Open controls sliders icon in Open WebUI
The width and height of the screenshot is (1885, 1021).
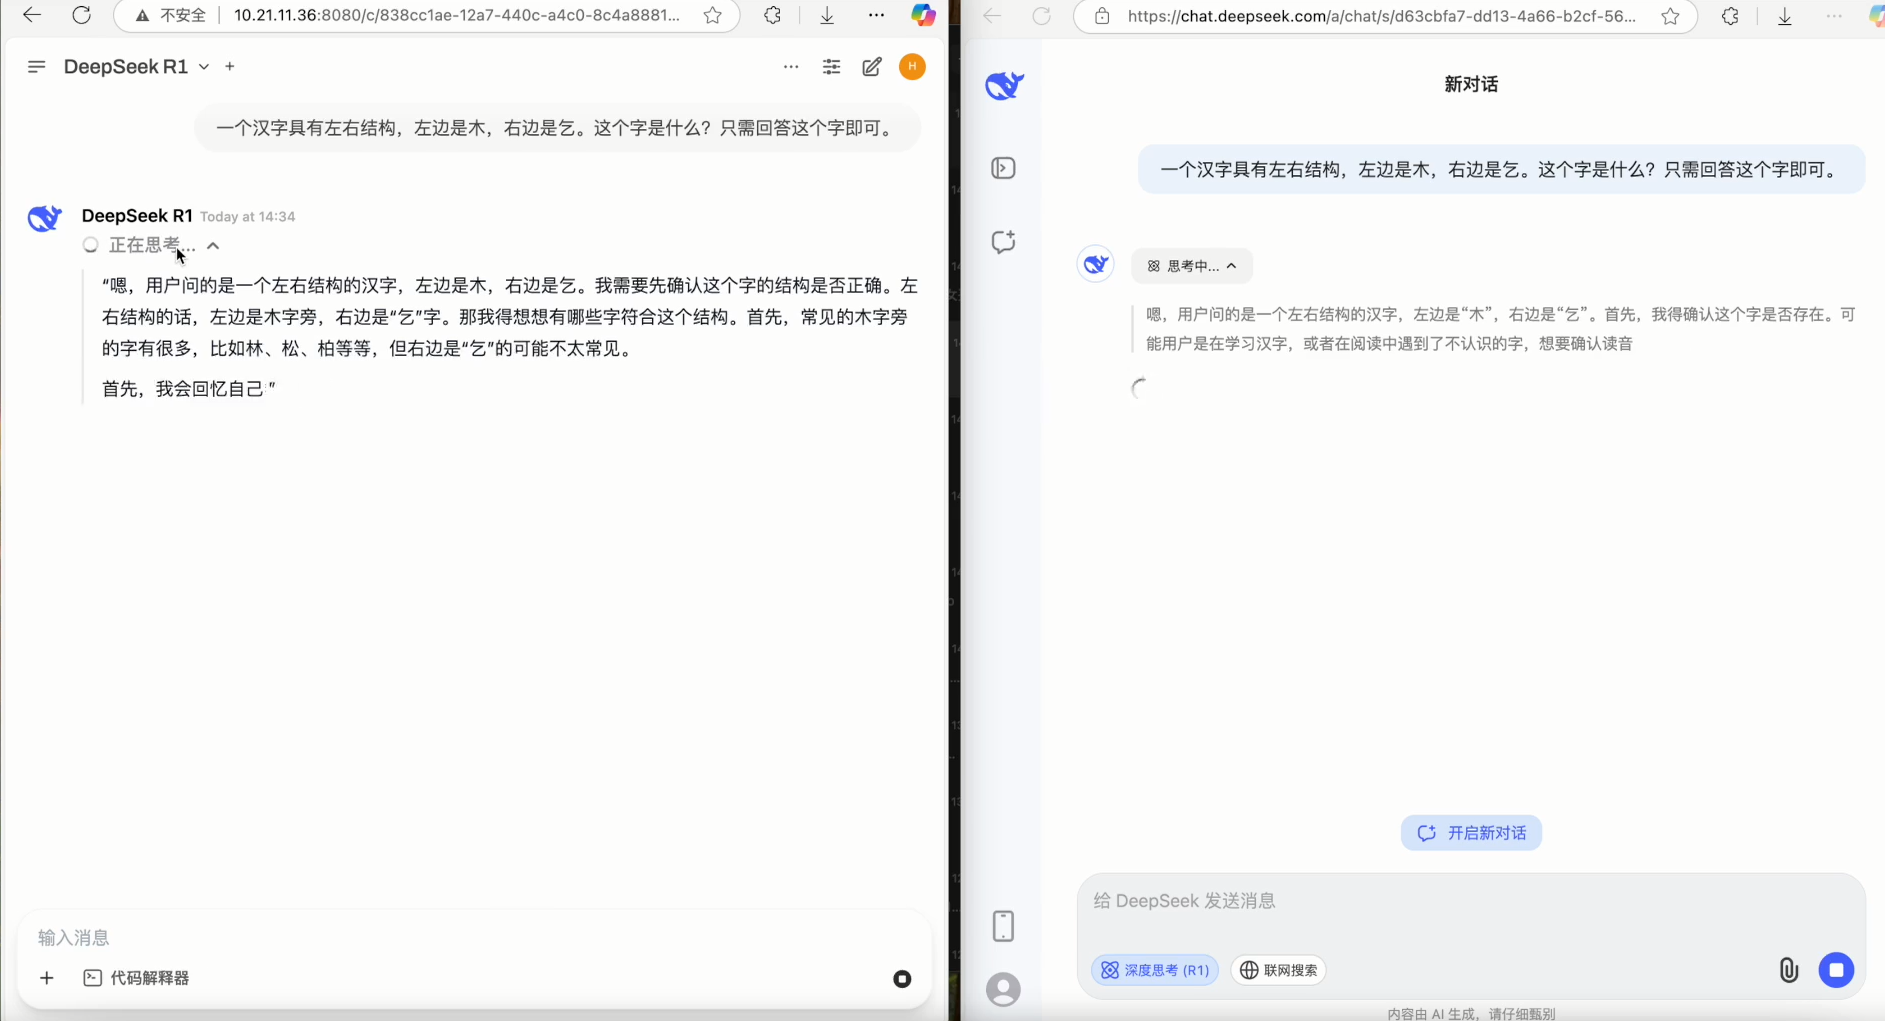(831, 67)
